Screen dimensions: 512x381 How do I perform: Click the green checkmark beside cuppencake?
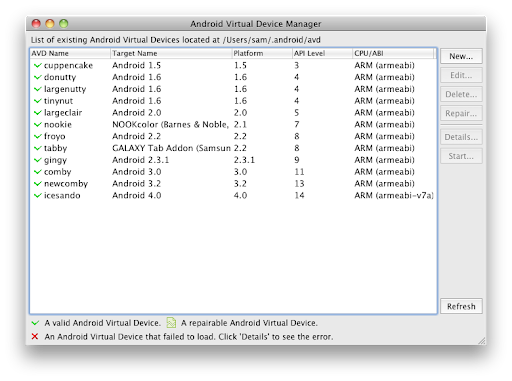37,65
